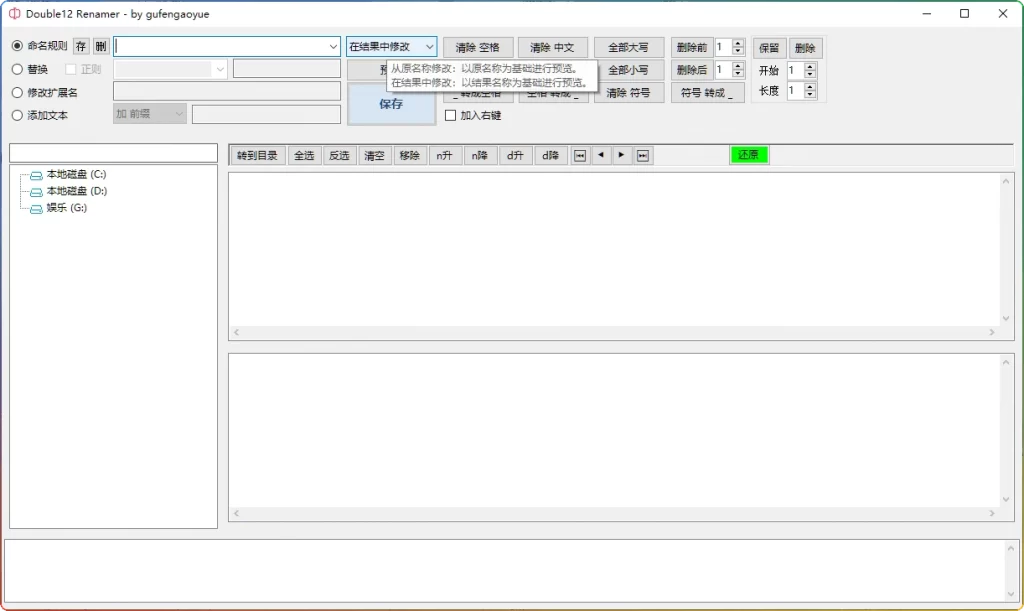The width and height of the screenshot is (1024, 611).
Task: Click the 反选 toolbar item
Action: coord(339,155)
